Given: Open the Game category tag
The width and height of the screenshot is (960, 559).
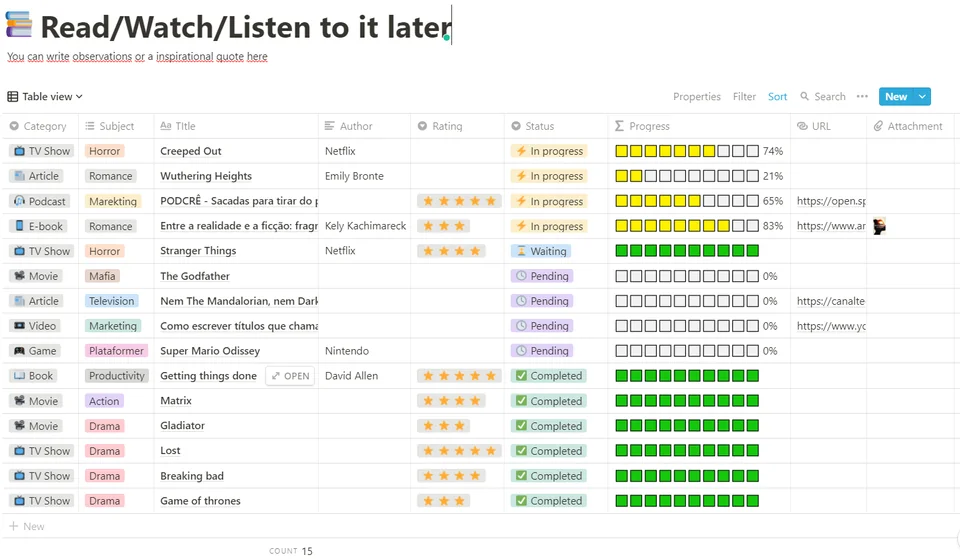Looking at the screenshot, I should point(35,351).
